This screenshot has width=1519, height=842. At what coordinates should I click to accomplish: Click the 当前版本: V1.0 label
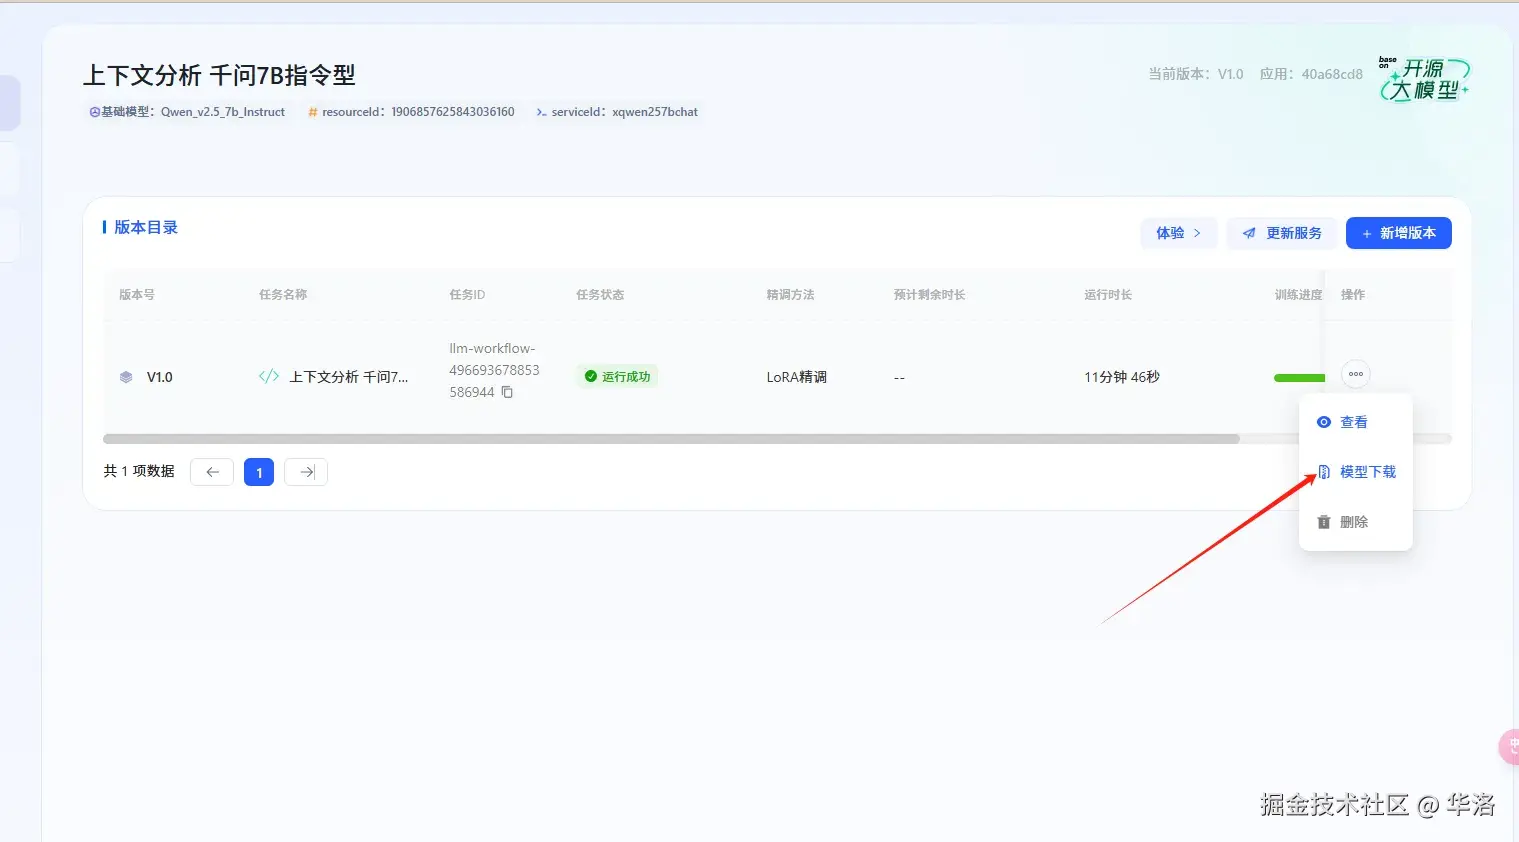1196,74
